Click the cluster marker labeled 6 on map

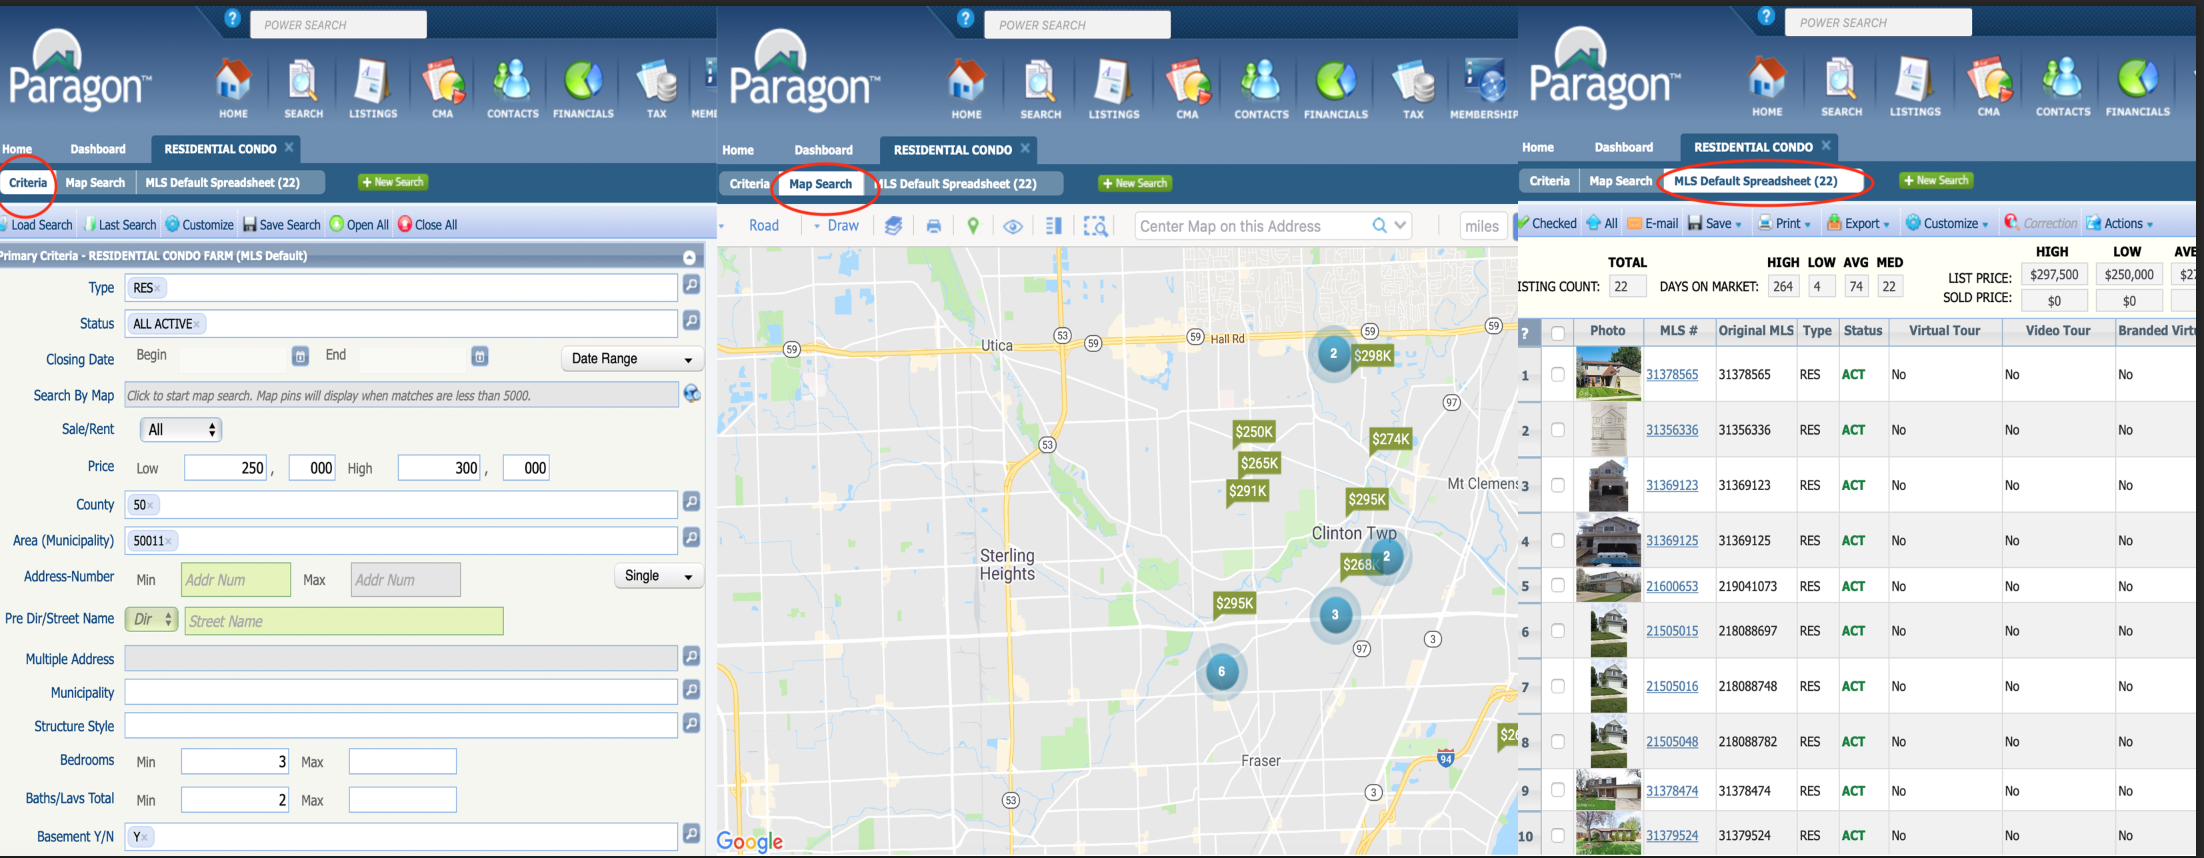click(1221, 672)
